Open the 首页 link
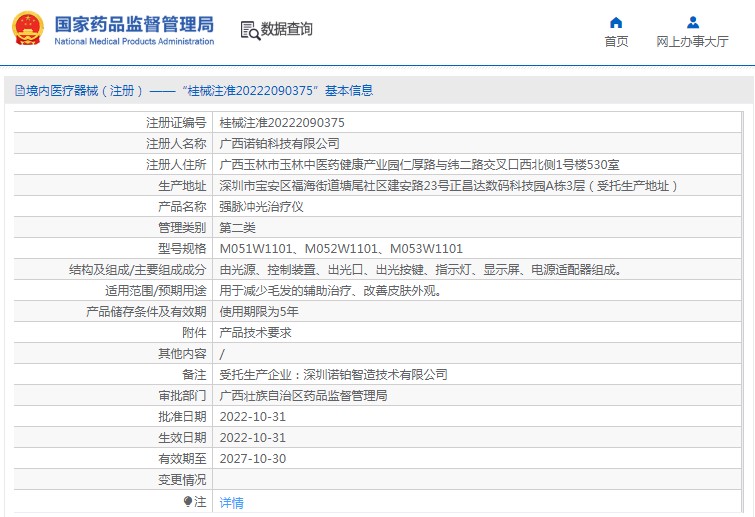The width and height of the screenshot is (755, 517). tap(616, 41)
